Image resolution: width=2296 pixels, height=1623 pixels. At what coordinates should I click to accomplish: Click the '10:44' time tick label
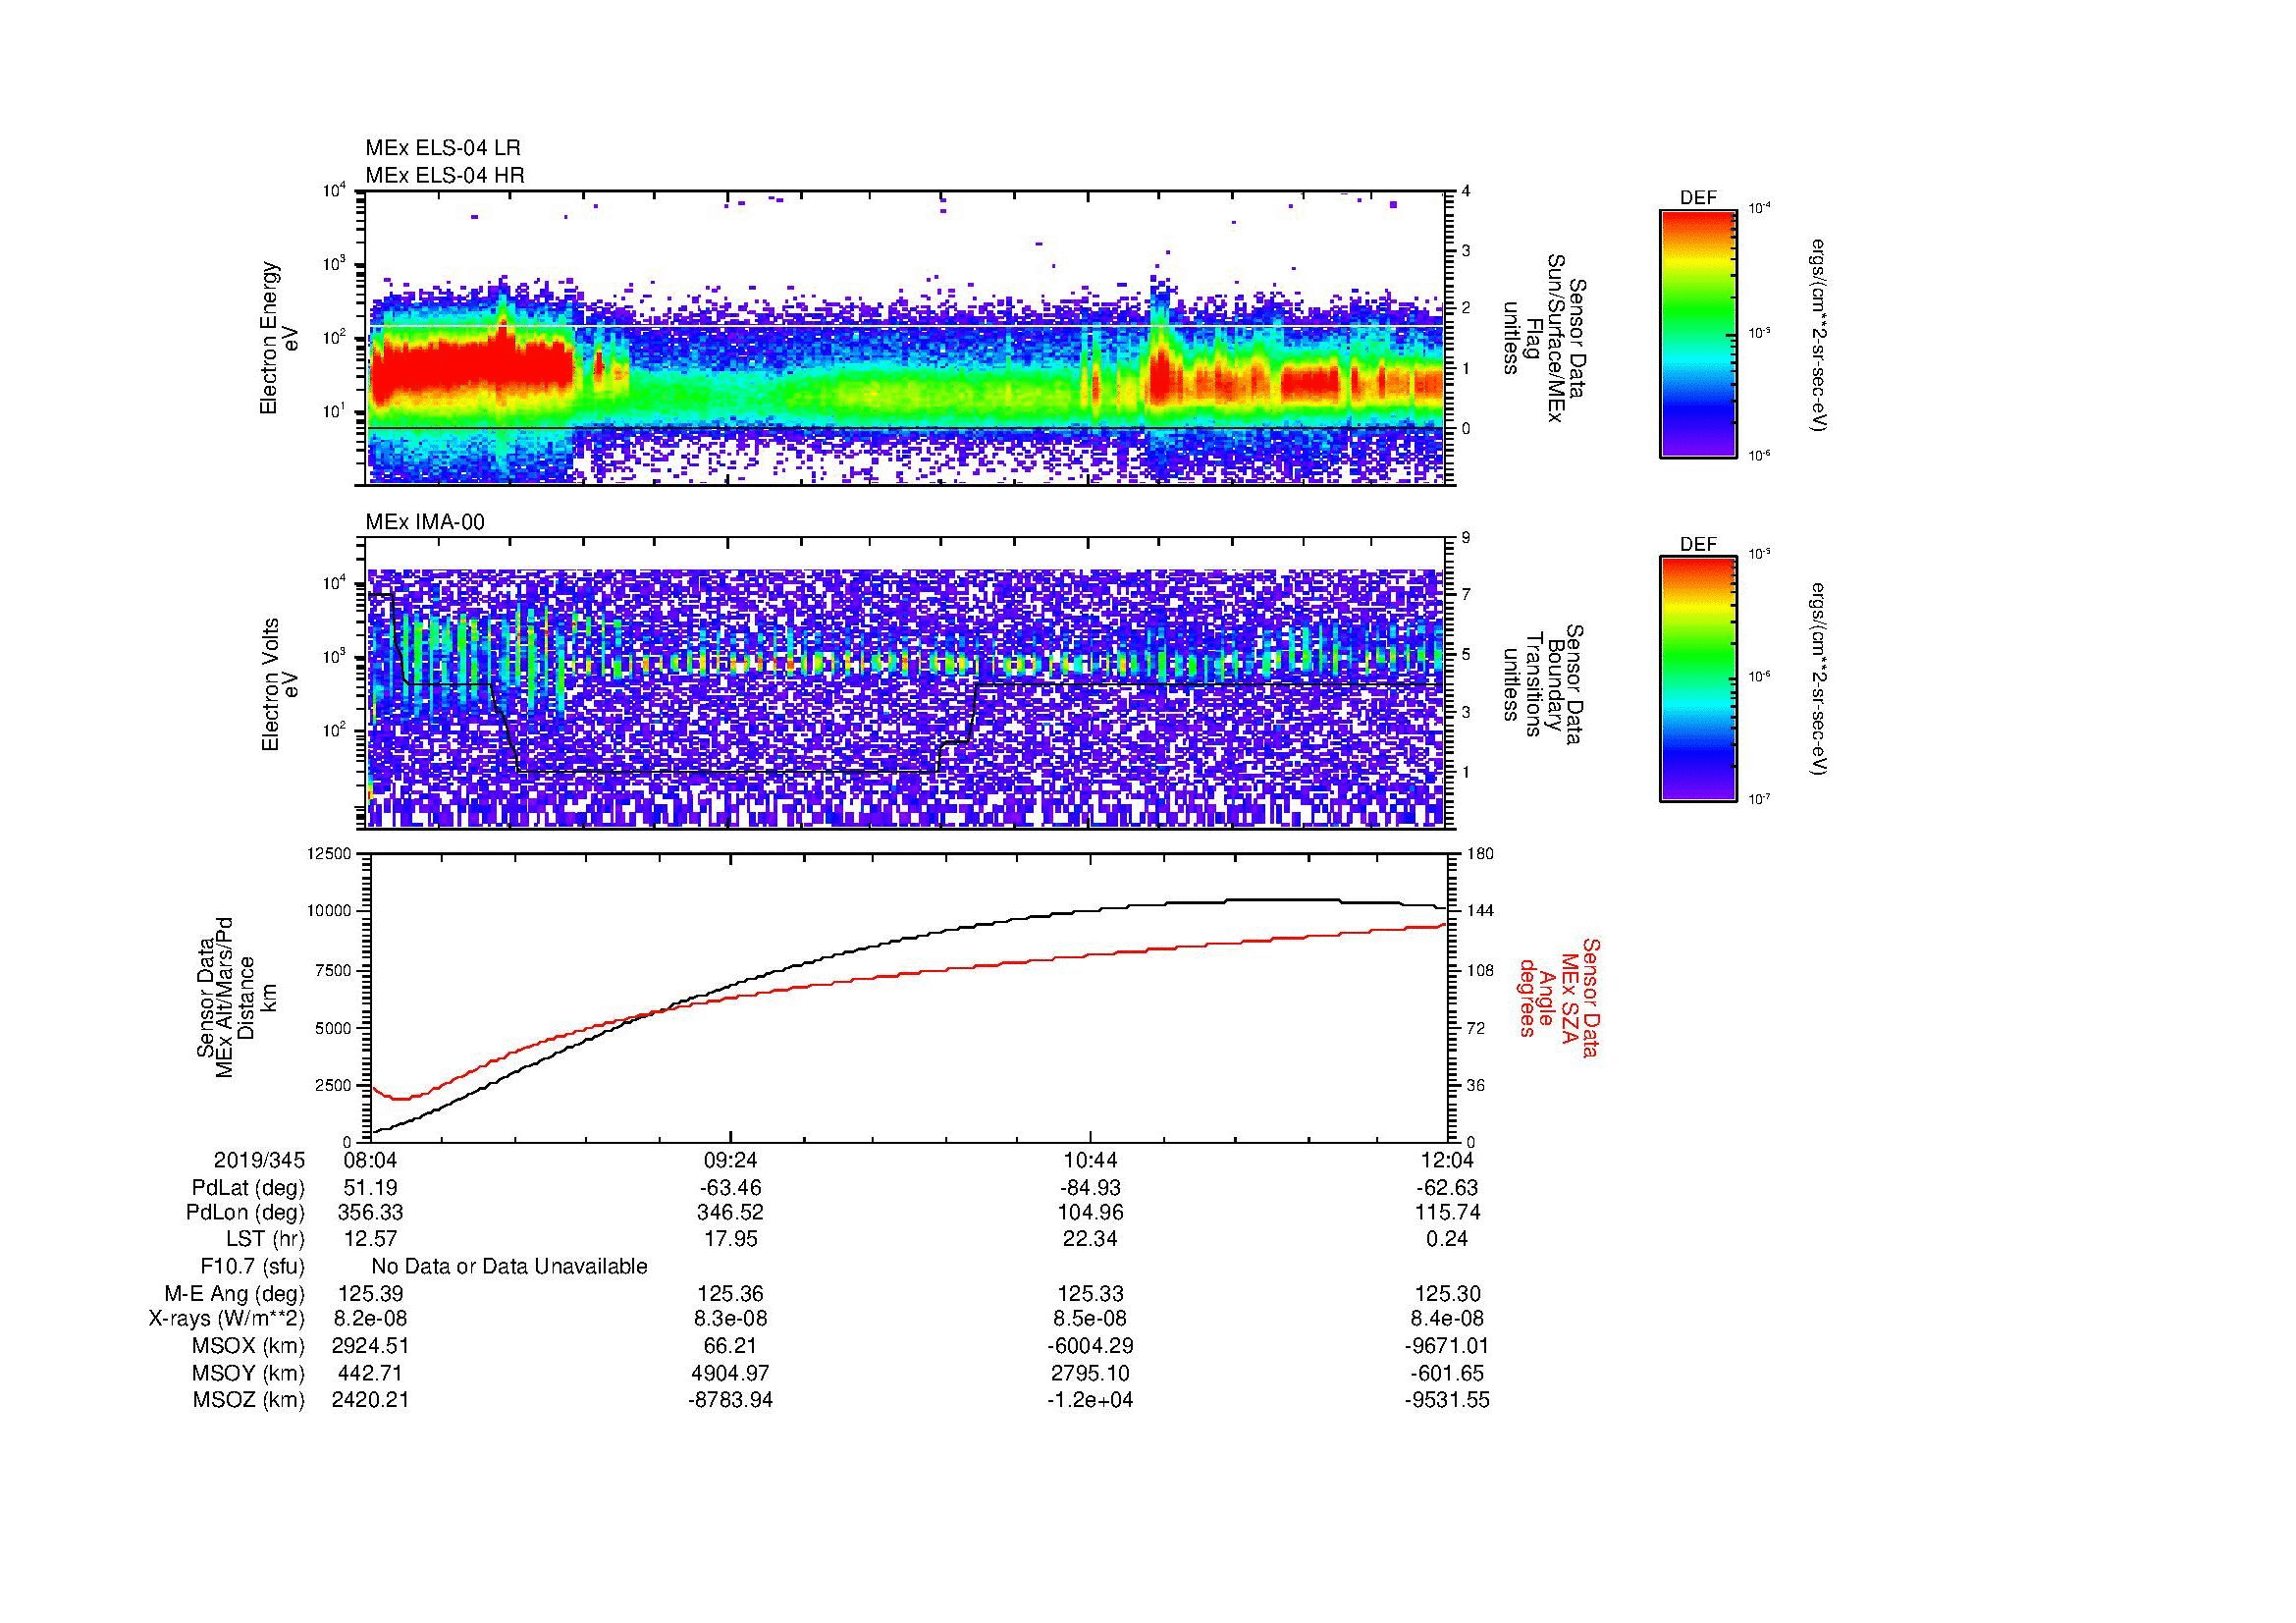tap(1090, 1160)
